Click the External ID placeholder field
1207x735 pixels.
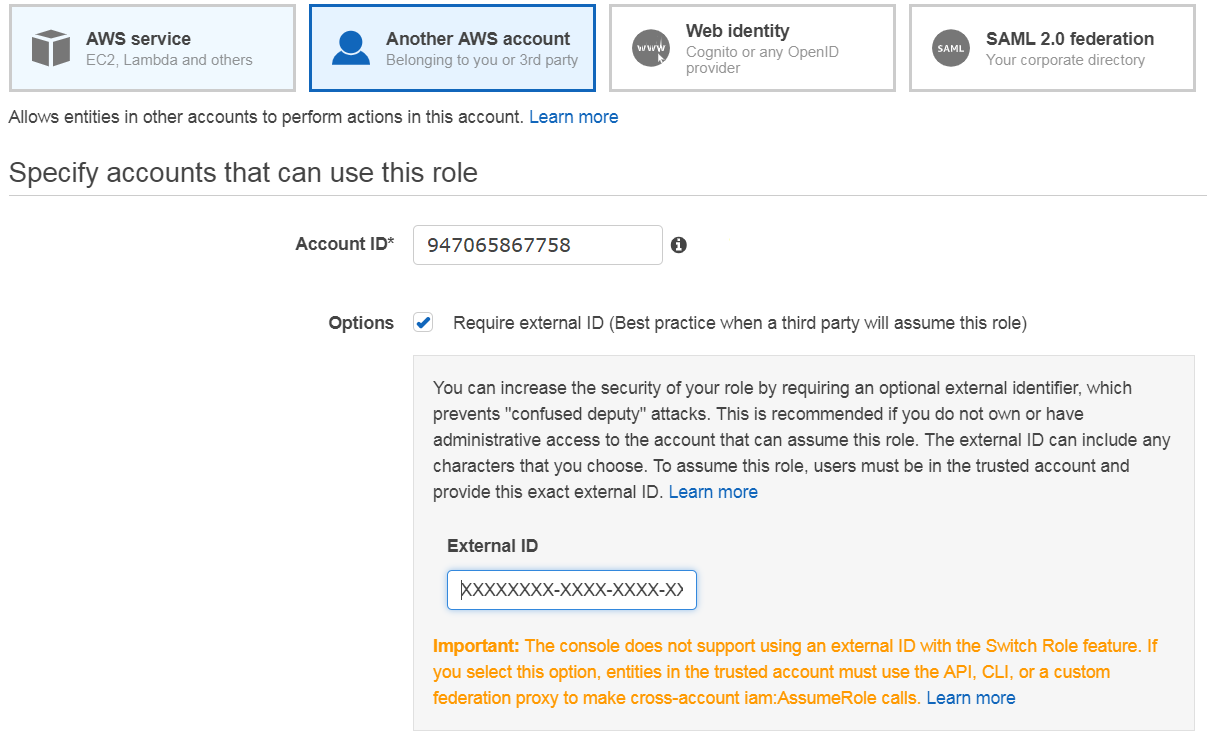click(x=571, y=589)
